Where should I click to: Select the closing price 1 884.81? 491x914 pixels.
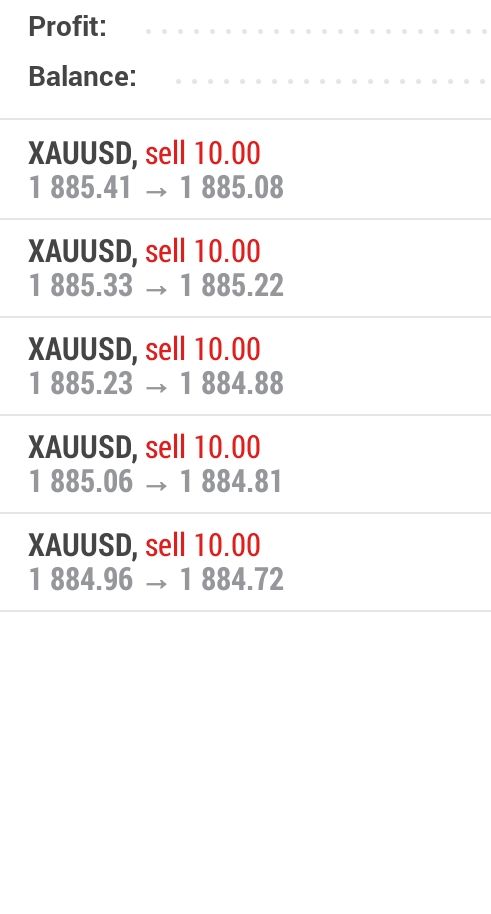[x=231, y=481]
